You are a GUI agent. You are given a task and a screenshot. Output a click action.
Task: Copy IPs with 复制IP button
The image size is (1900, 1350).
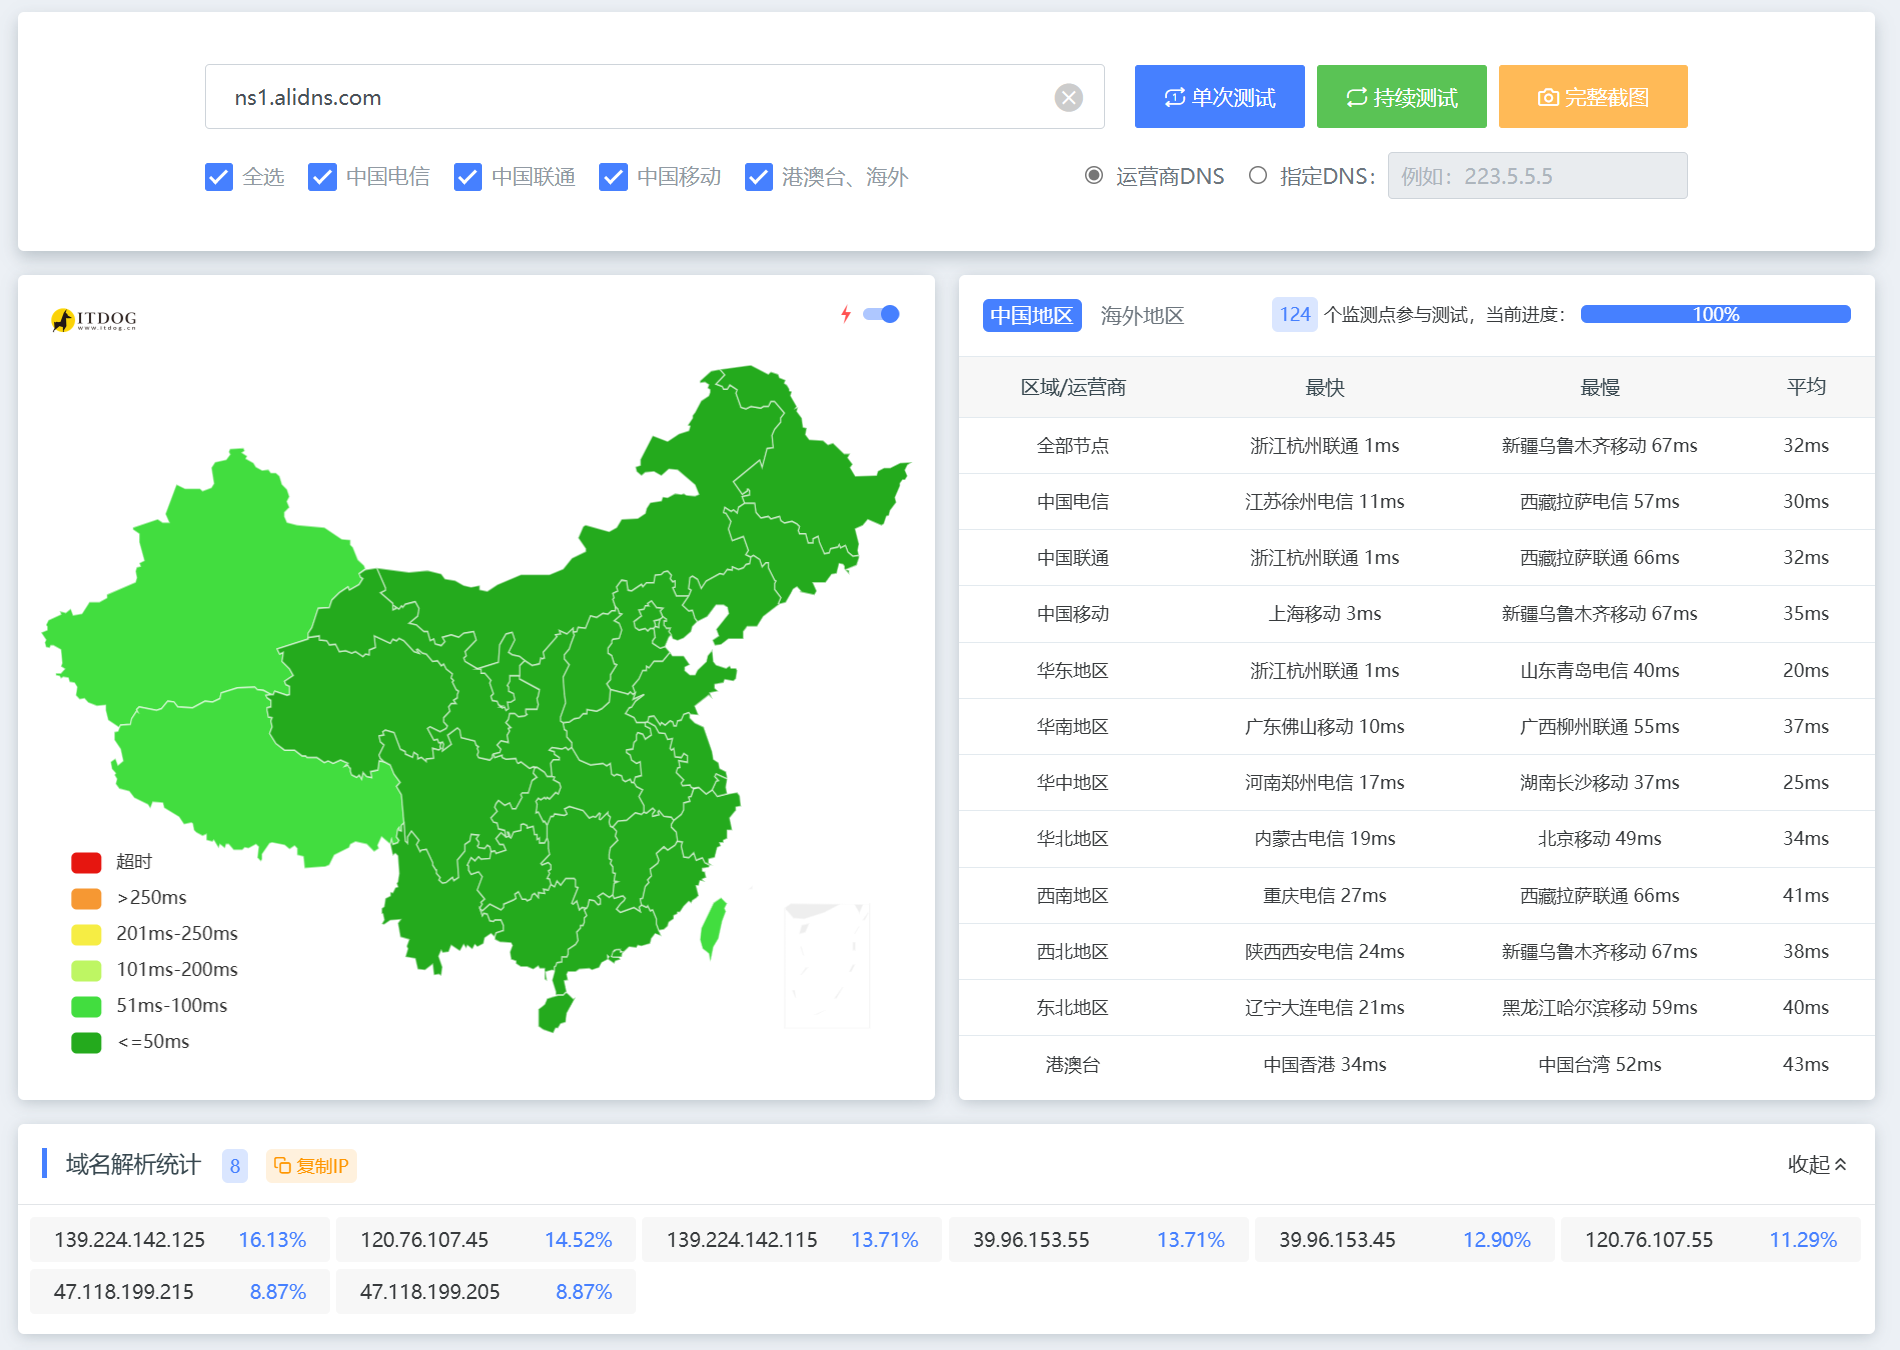pyautogui.click(x=311, y=1166)
